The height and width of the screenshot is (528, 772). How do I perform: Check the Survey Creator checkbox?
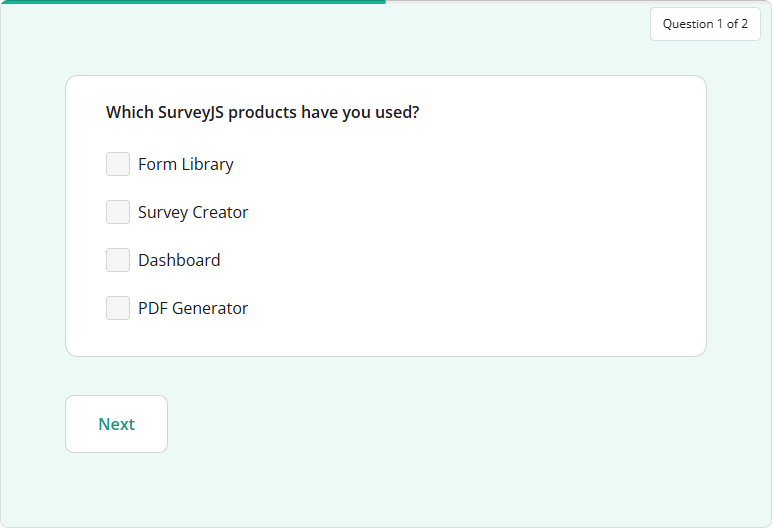[118, 212]
